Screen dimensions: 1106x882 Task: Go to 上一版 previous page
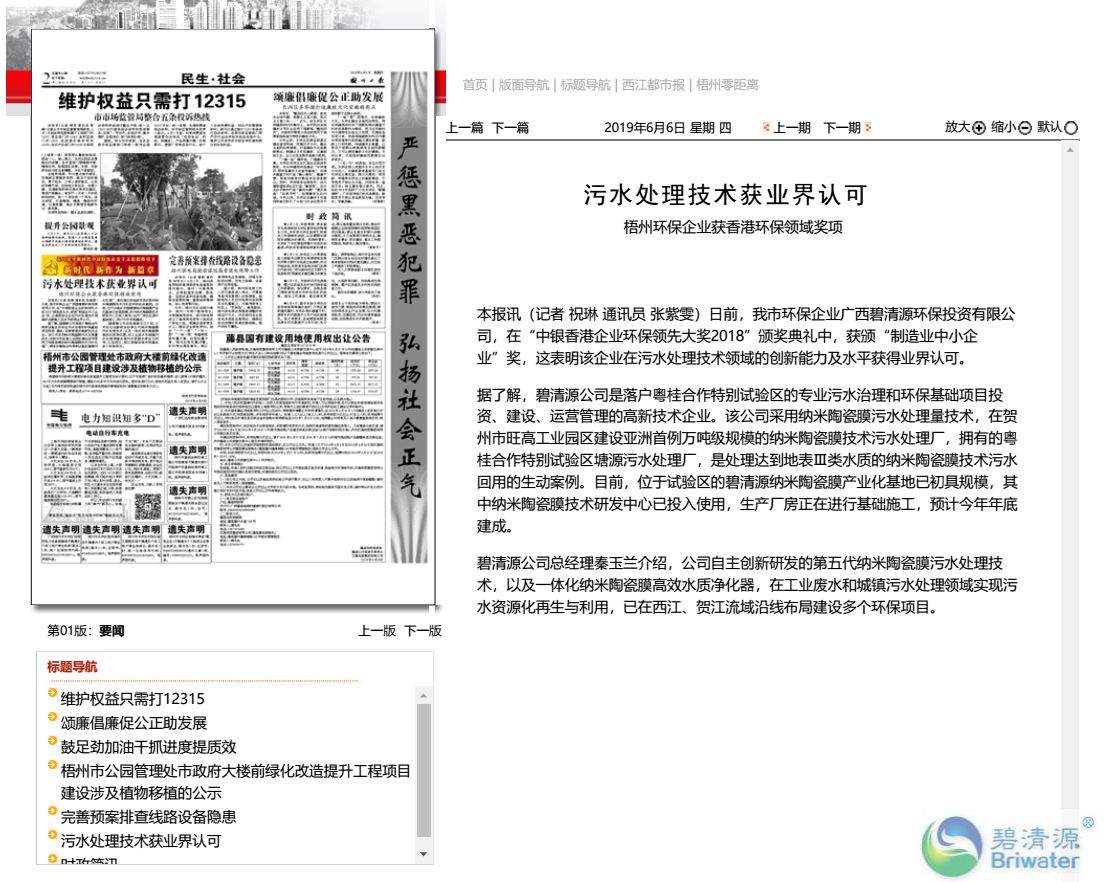(377, 631)
